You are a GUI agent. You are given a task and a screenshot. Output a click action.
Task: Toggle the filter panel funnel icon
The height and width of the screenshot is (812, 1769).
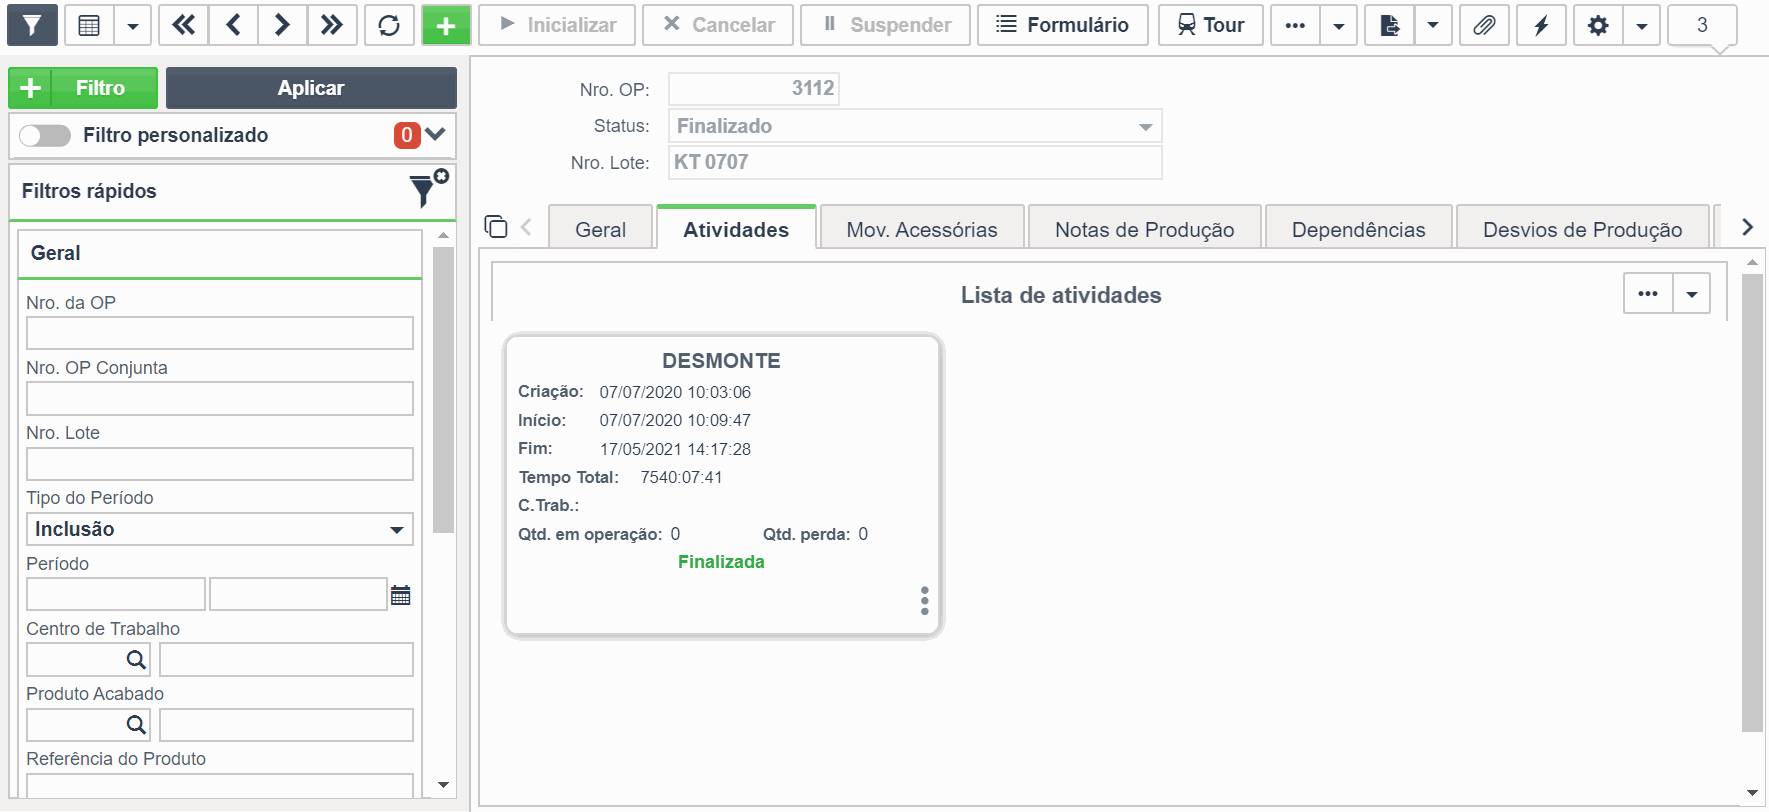tap(32, 25)
